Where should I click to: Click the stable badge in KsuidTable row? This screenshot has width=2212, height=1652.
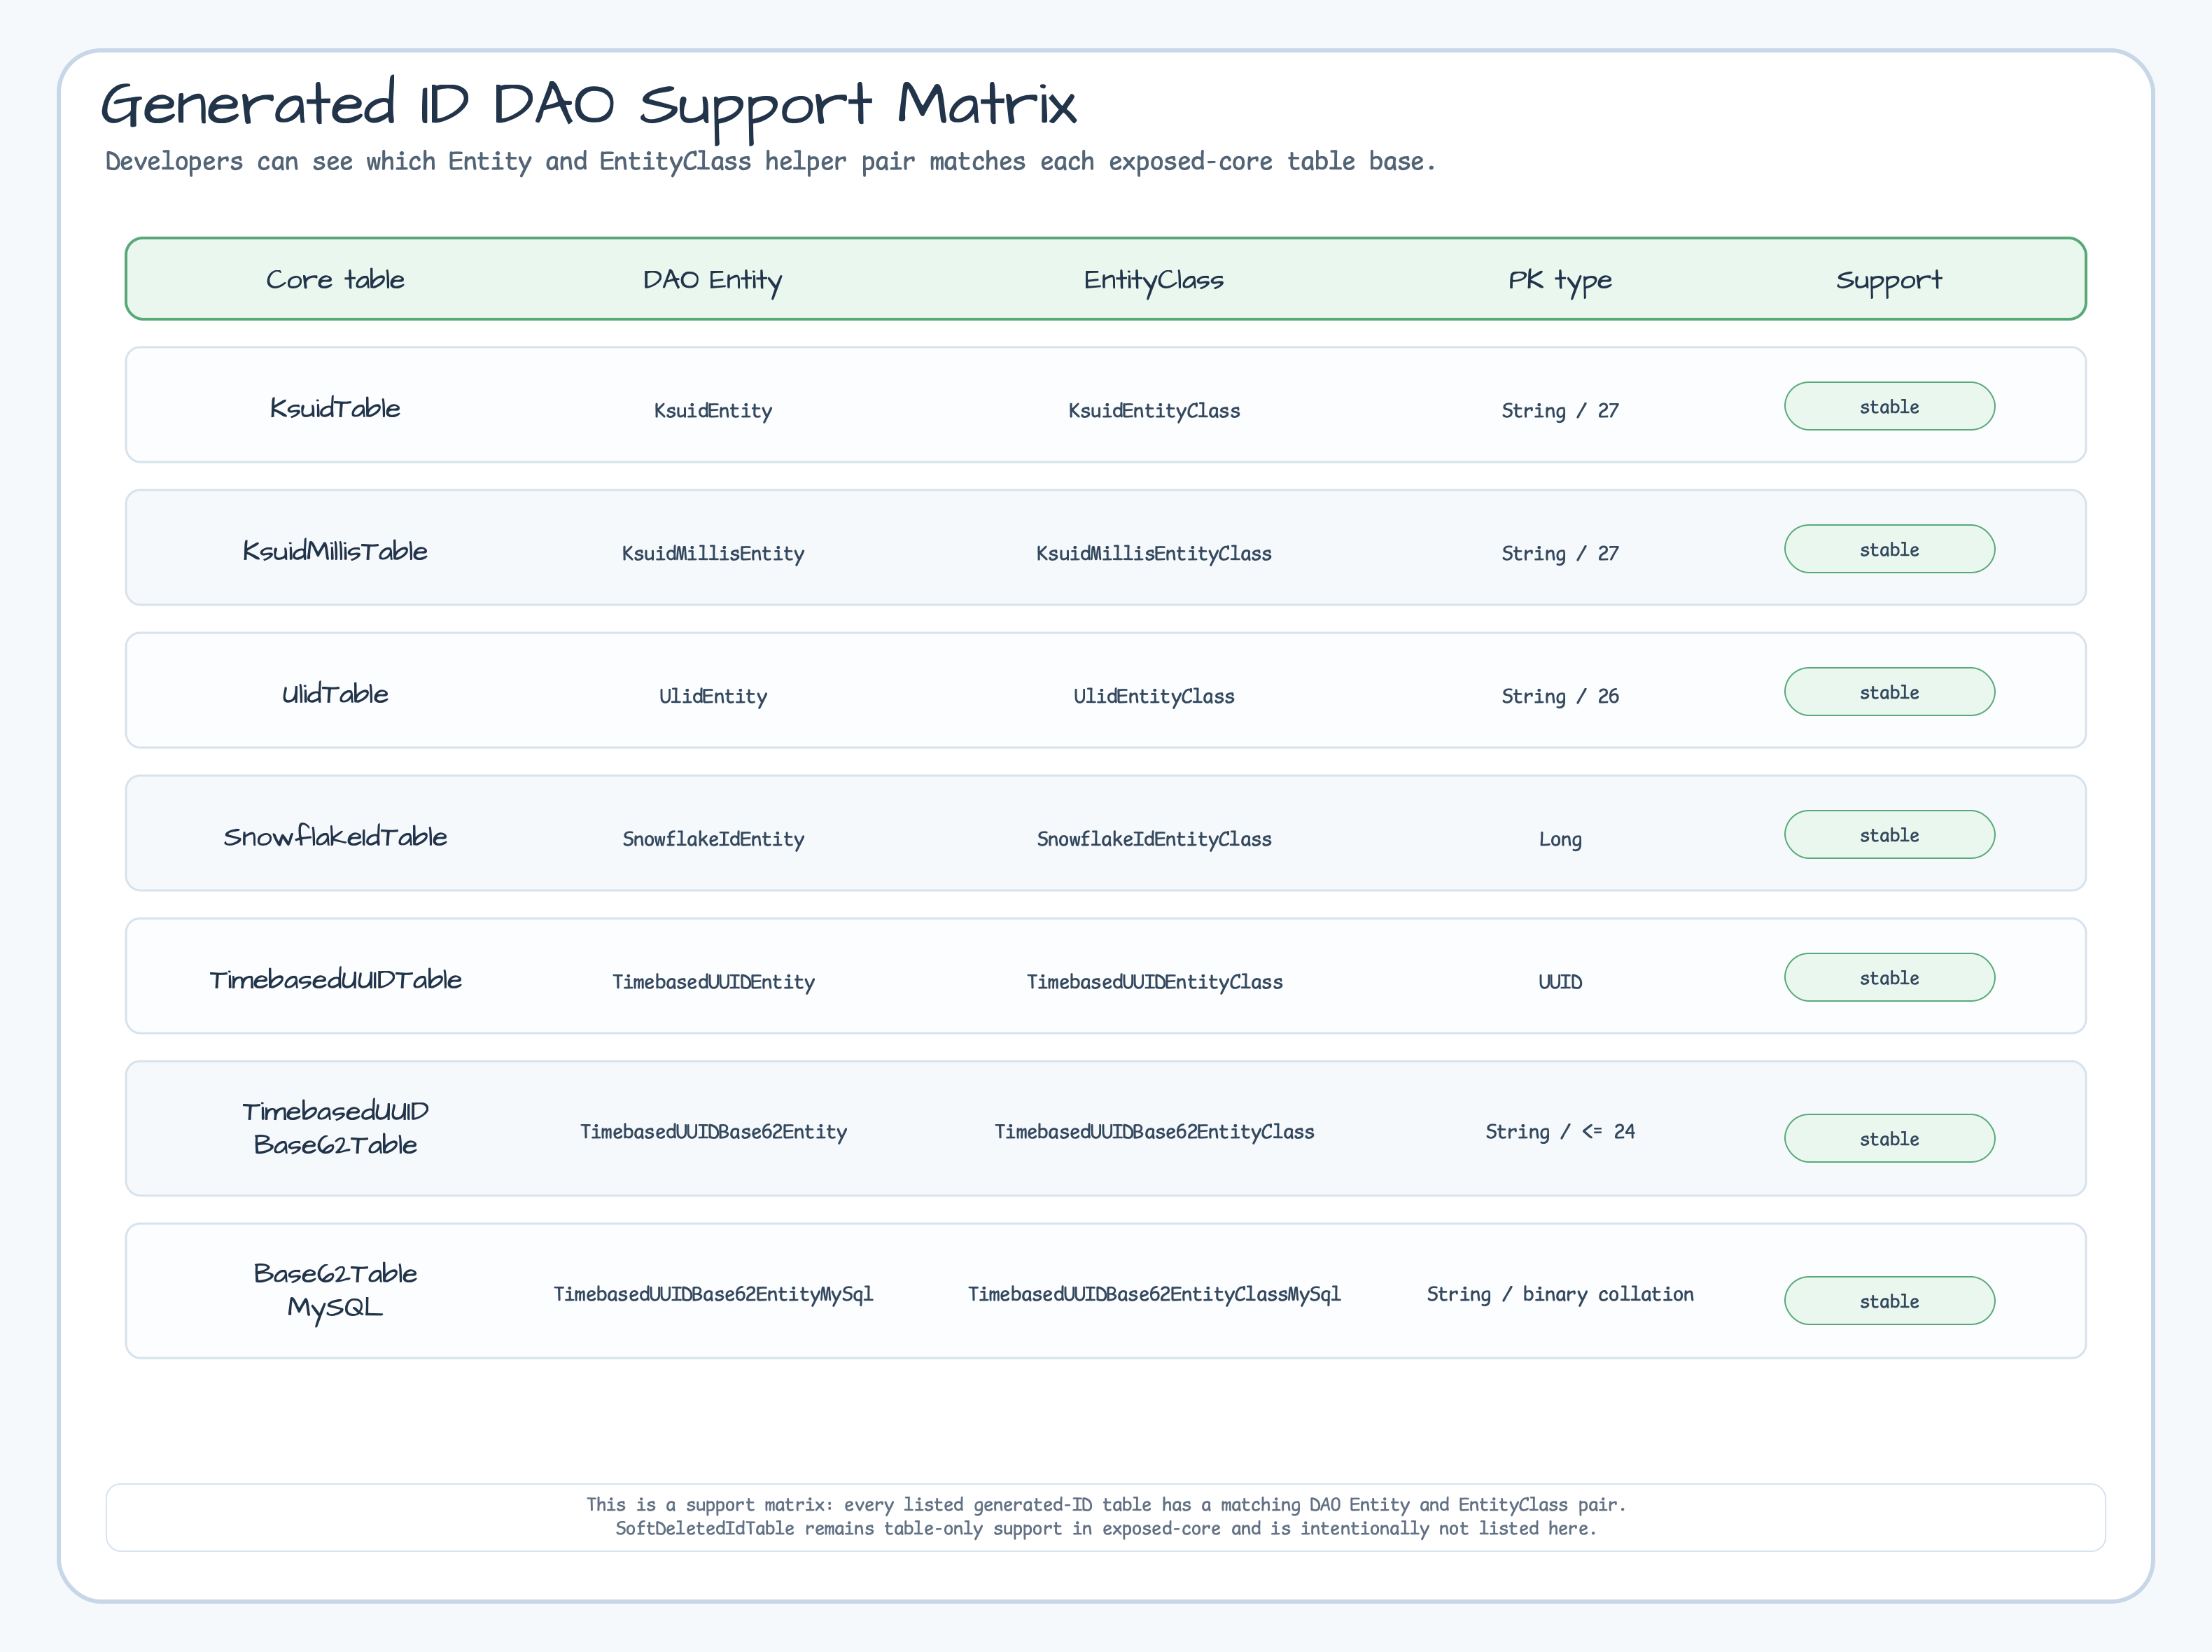tap(1888, 406)
